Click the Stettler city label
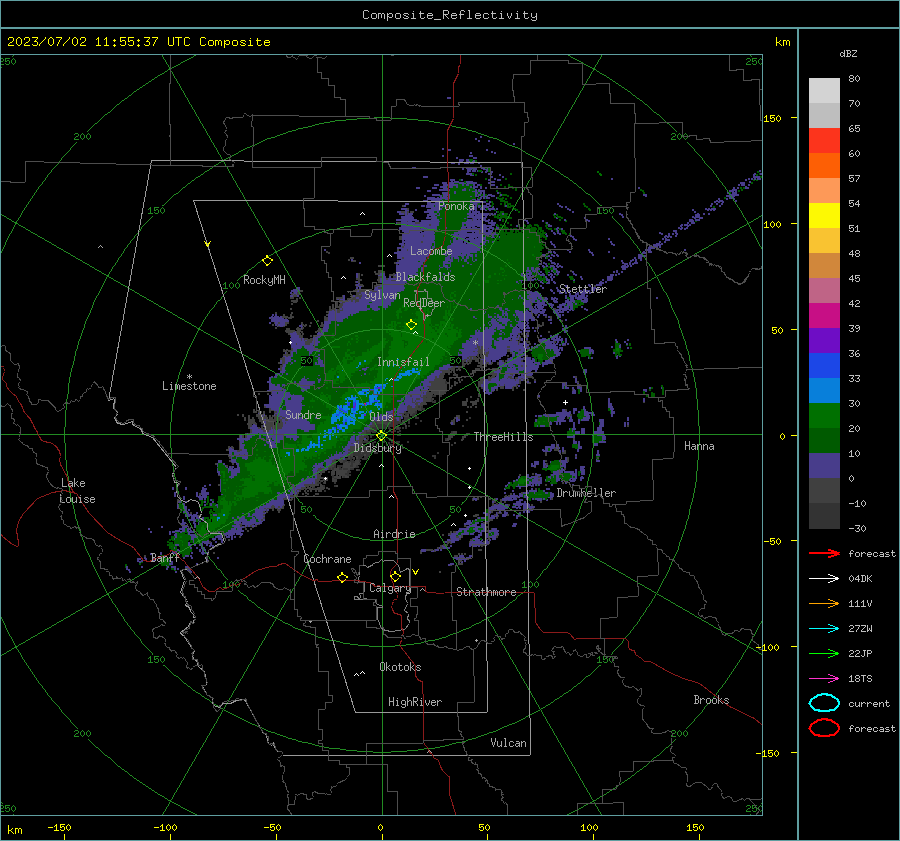 click(x=583, y=289)
